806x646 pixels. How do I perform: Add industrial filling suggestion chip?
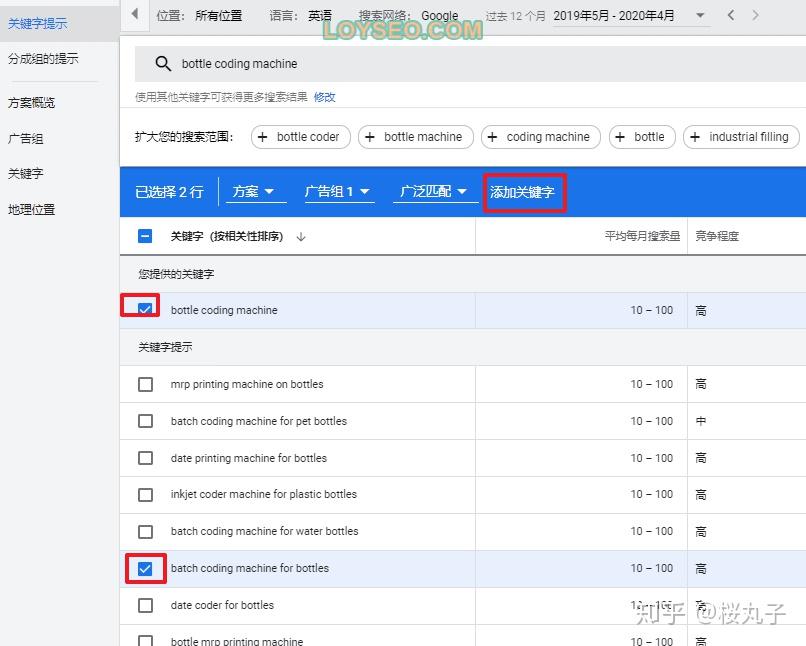tap(741, 137)
